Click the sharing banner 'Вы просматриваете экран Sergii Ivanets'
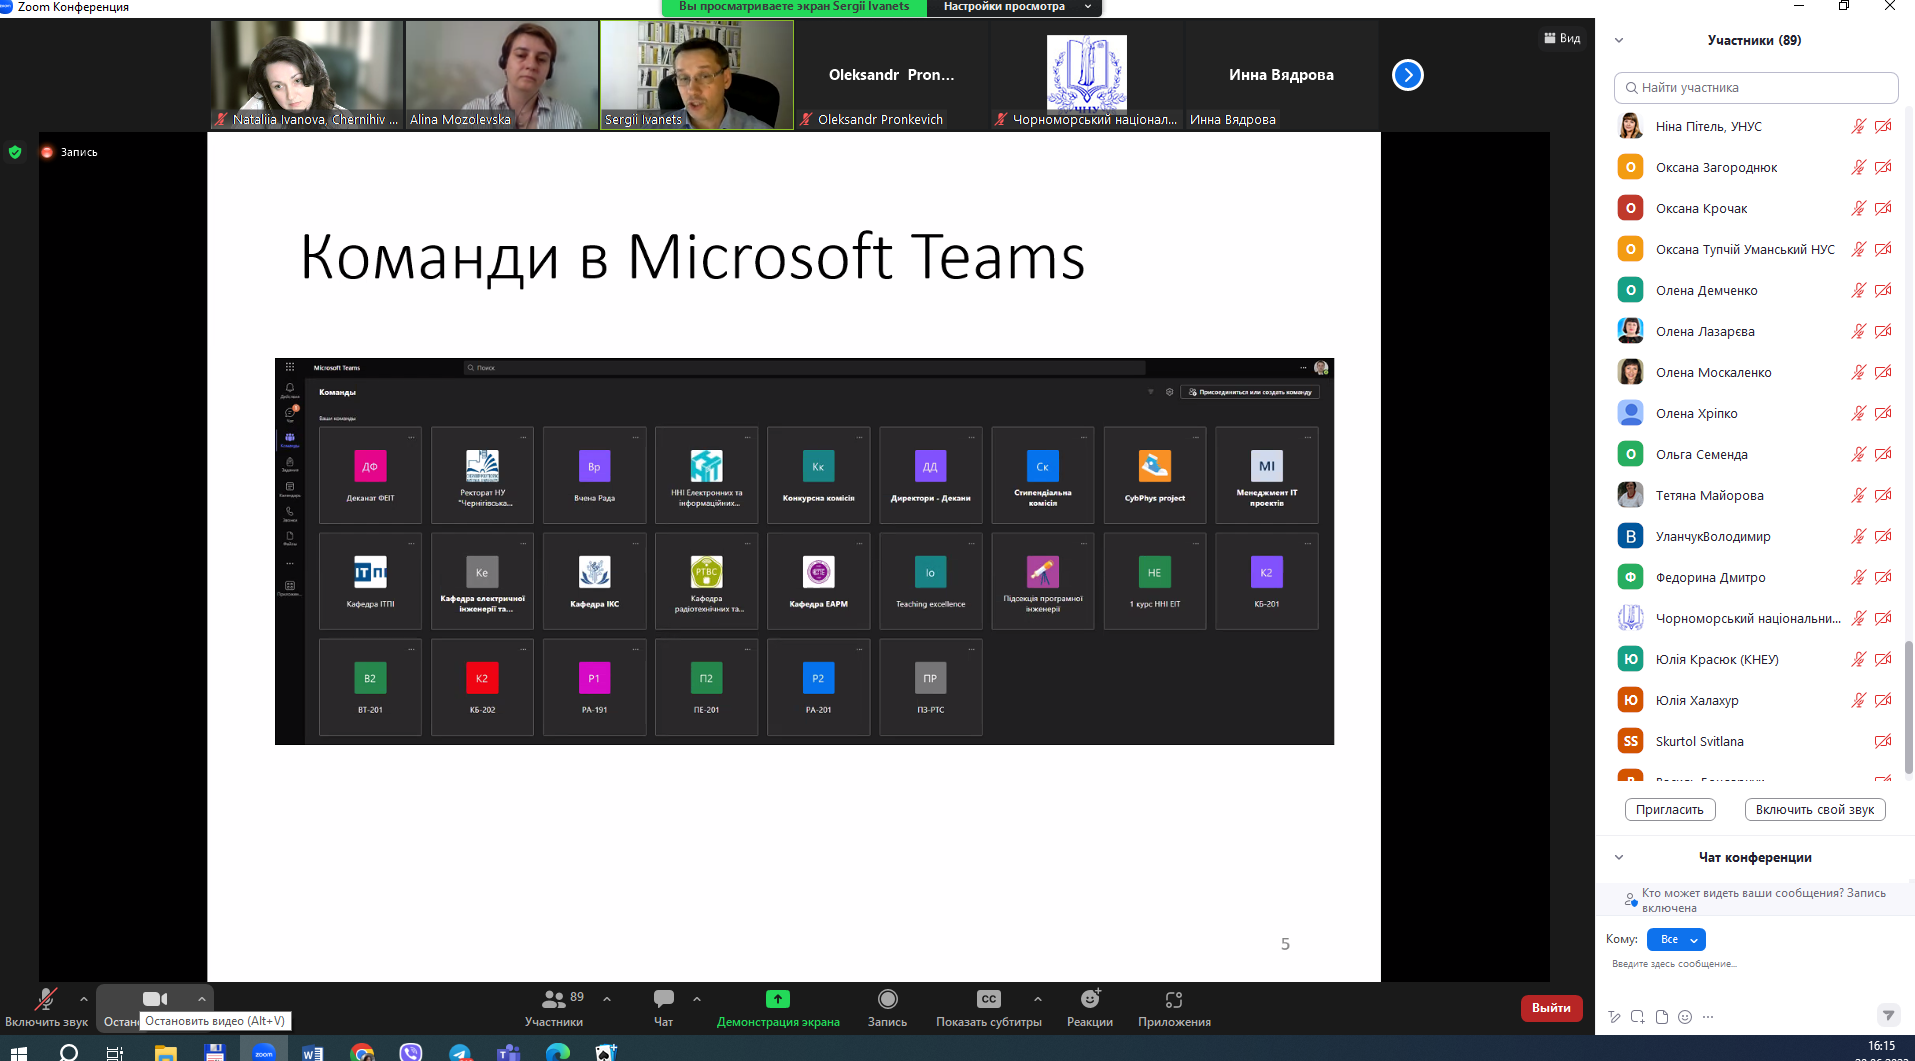This screenshot has width=1915, height=1061. point(795,7)
